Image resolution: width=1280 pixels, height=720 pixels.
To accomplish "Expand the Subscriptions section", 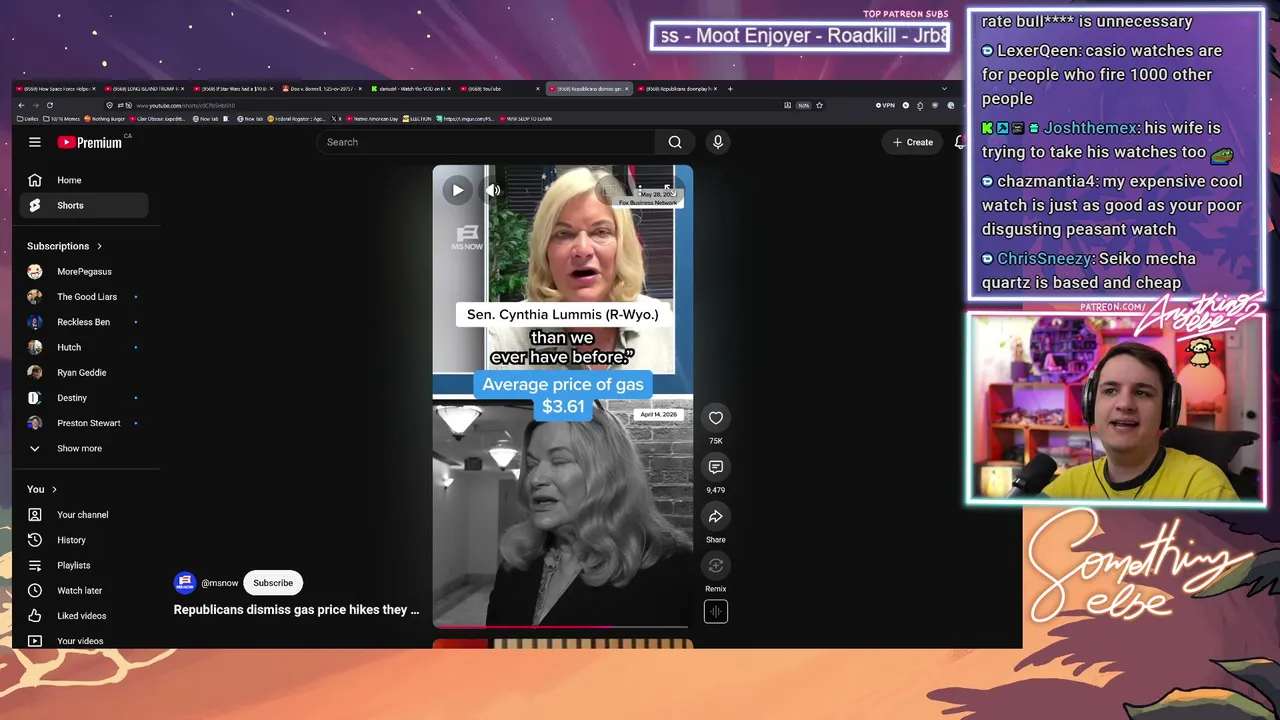I will [65, 246].
